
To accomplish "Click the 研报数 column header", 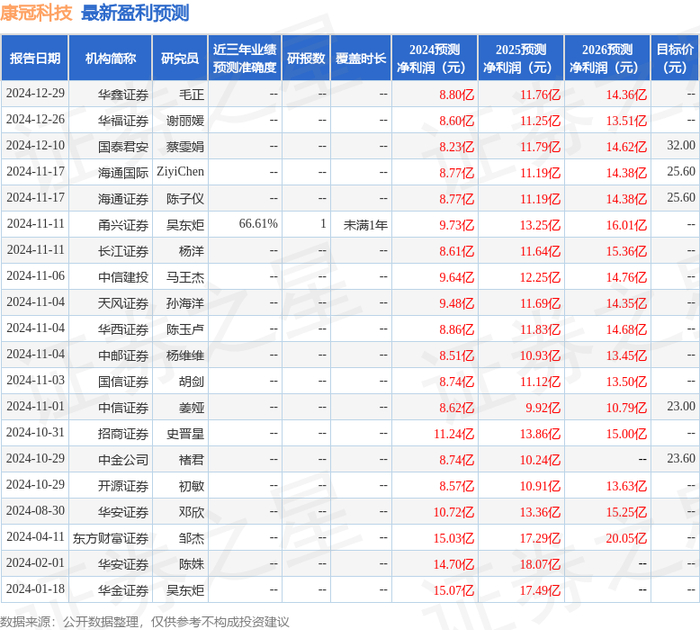I will pos(306,58).
